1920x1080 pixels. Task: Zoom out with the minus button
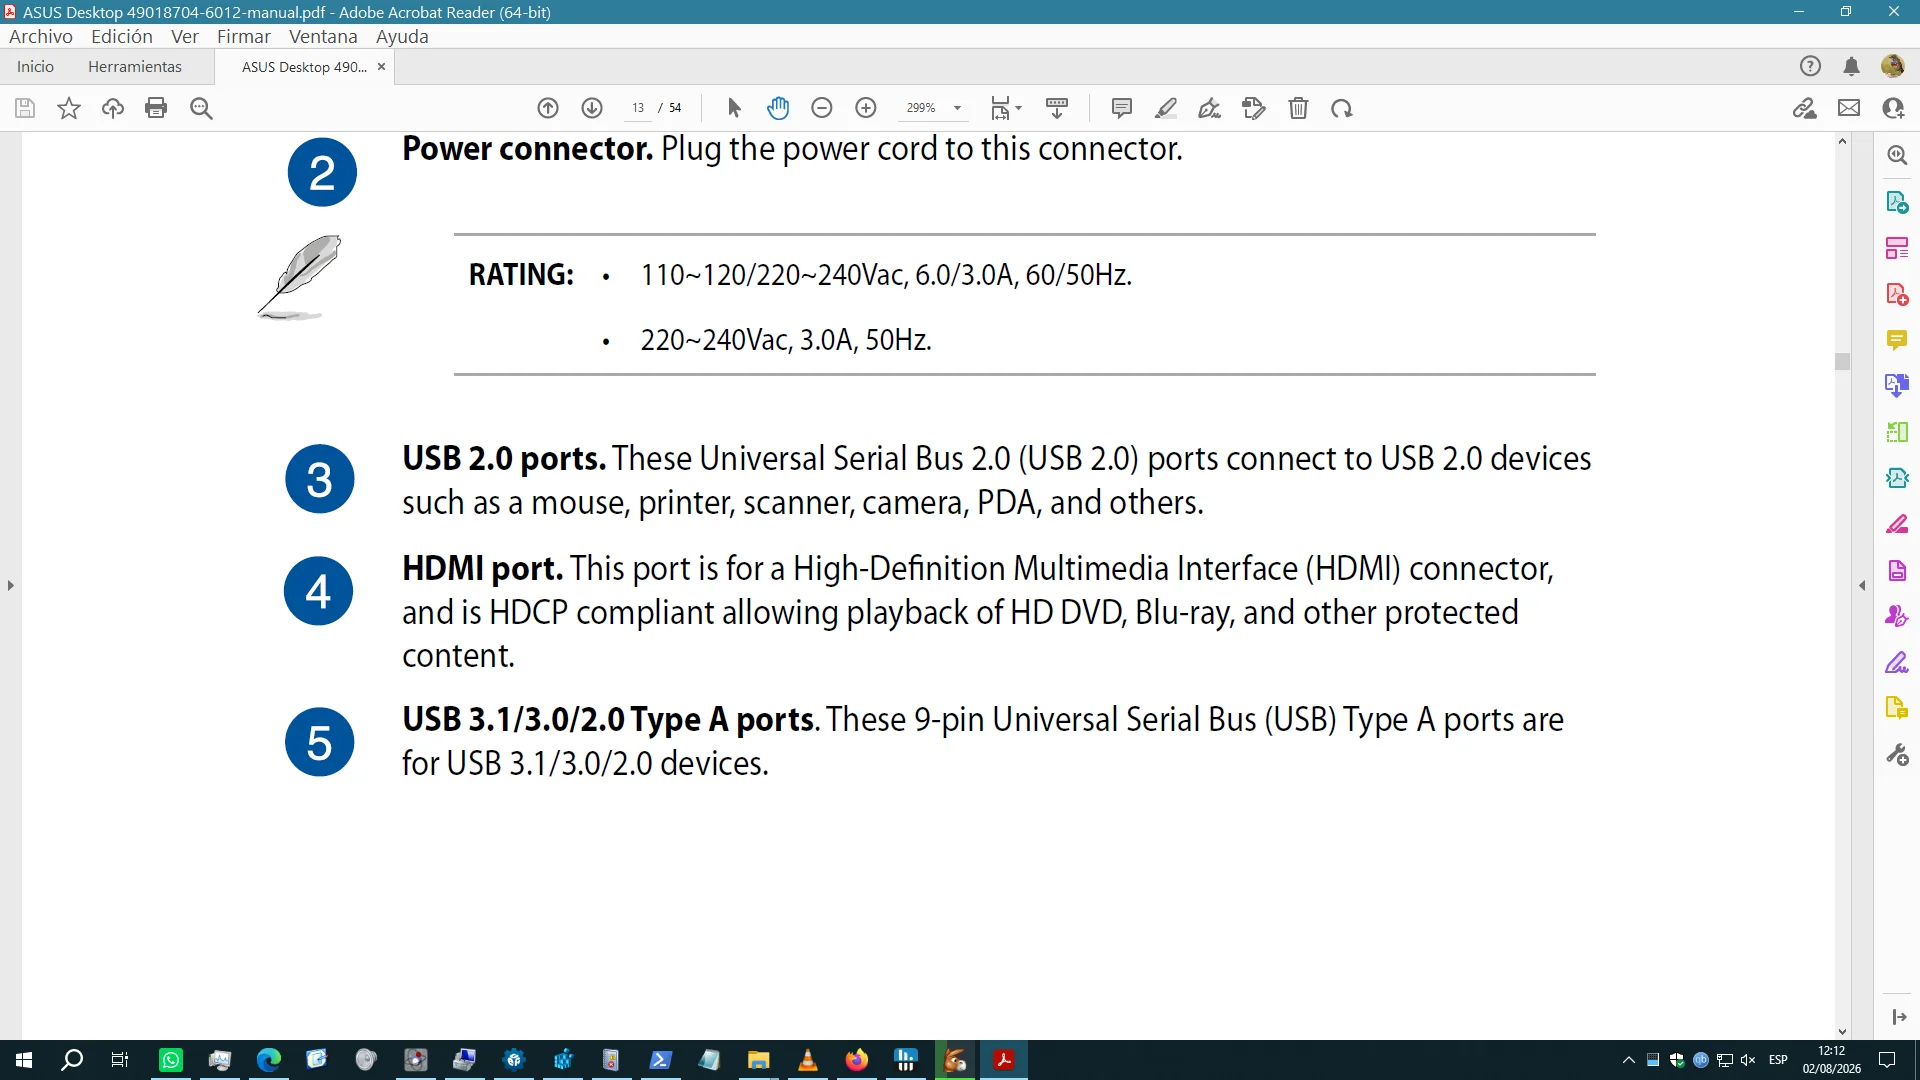pyautogui.click(x=822, y=108)
